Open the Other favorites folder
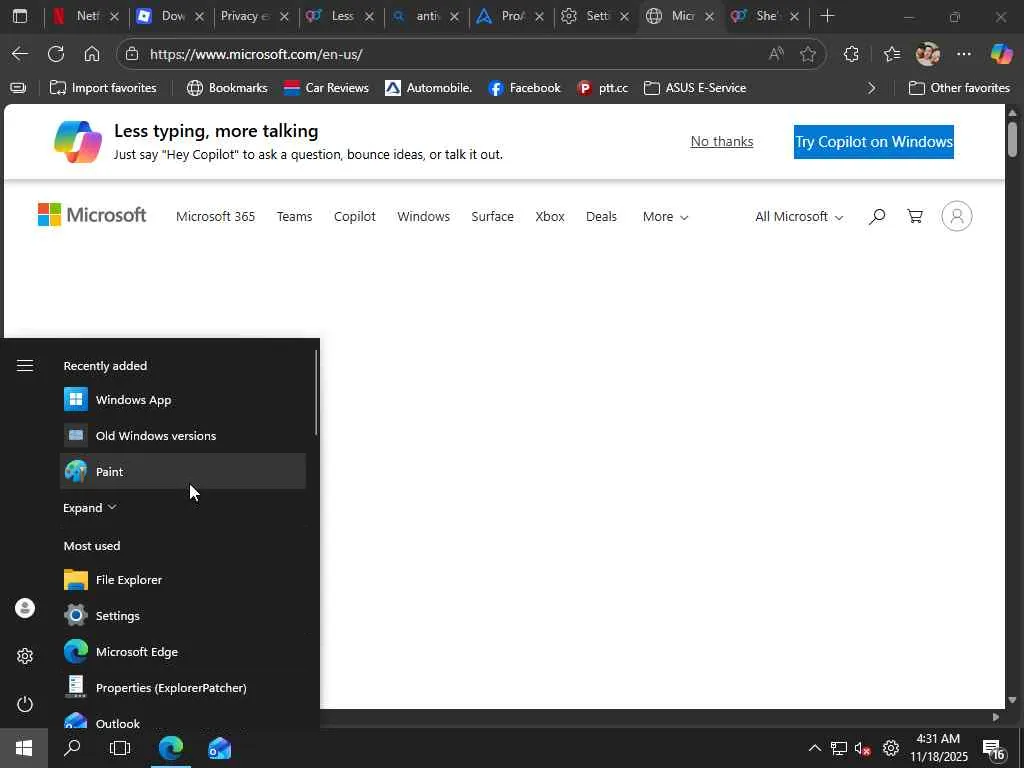Screen dimensions: 1024x768 959,88
